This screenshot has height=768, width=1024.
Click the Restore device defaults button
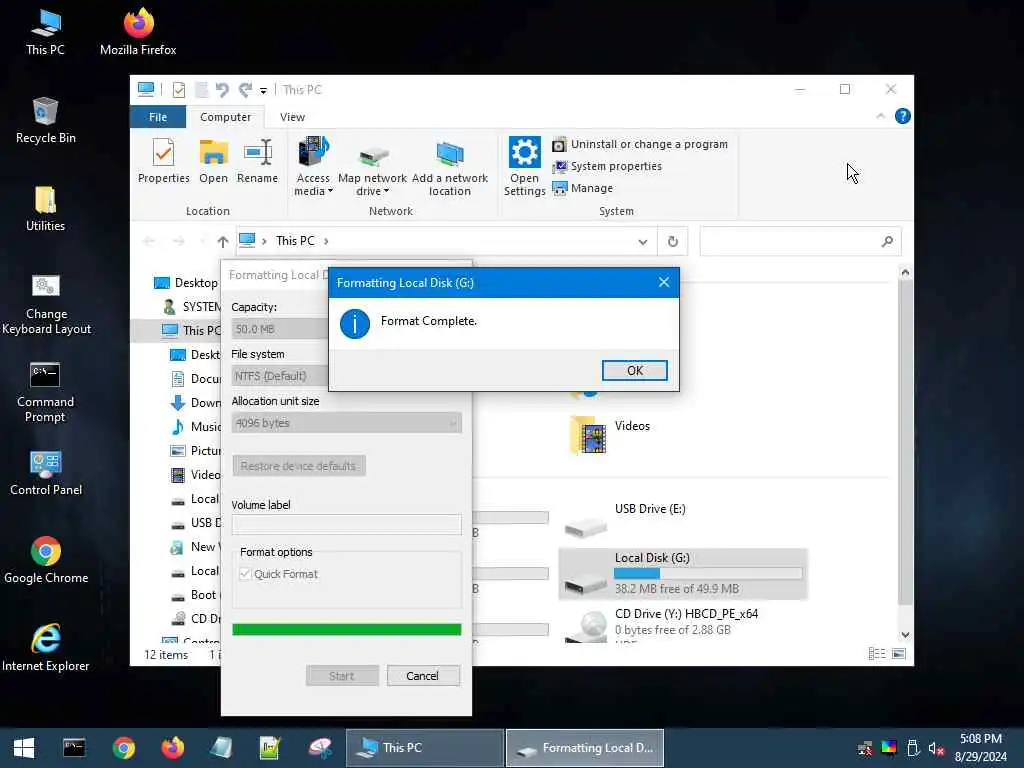pyautogui.click(x=298, y=466)
